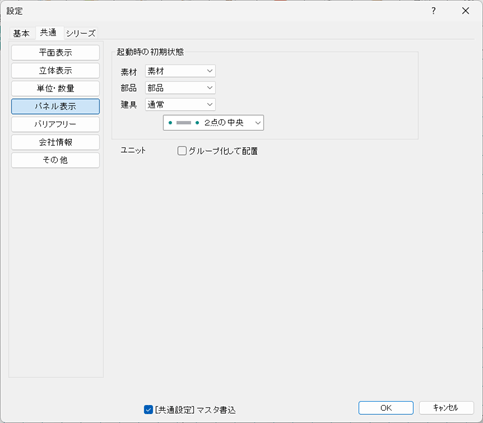Open the 立体表示 settings page
483x423 pixels.
(55, 71)
